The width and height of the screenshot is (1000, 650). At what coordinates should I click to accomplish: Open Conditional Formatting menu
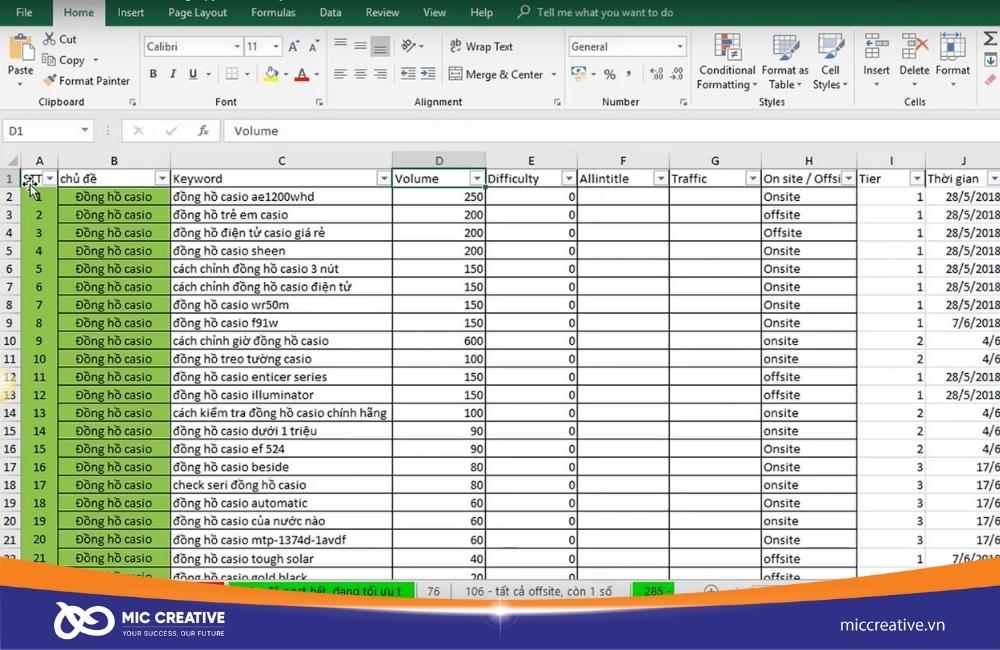point(726,62)
